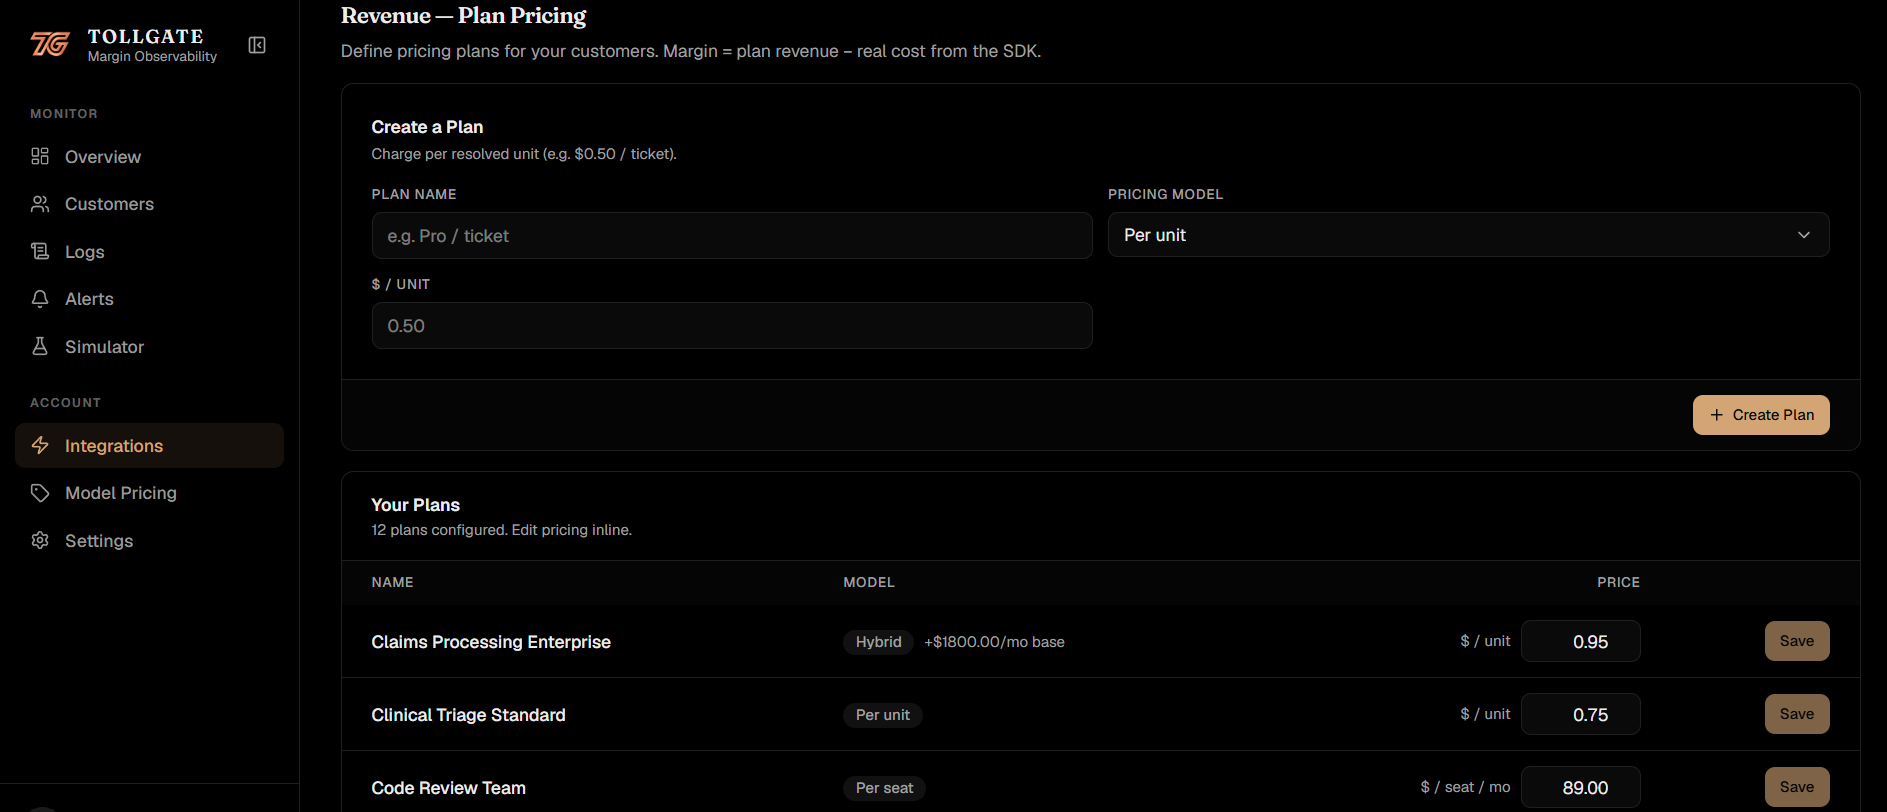Image resolution: width=1887 pixels, height=812 pixels.
Task: Click the Customers people icon
Action: tap(40, 204)
